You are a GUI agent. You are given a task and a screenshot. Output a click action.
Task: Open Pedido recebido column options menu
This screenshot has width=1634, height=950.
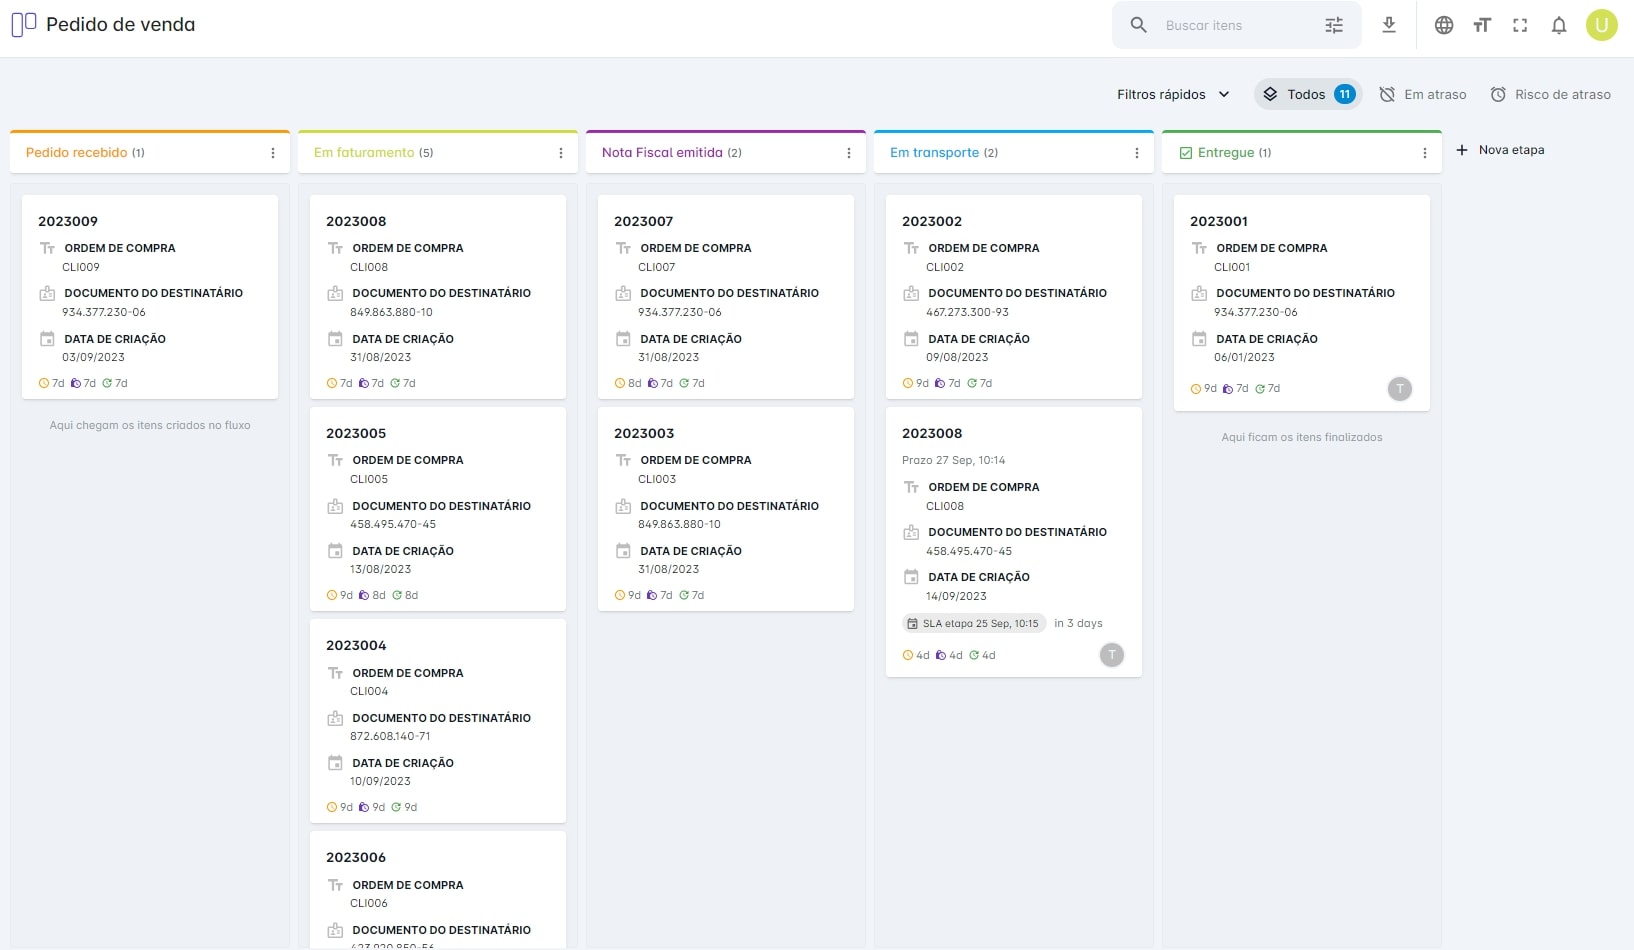click(x=273, y=153)
